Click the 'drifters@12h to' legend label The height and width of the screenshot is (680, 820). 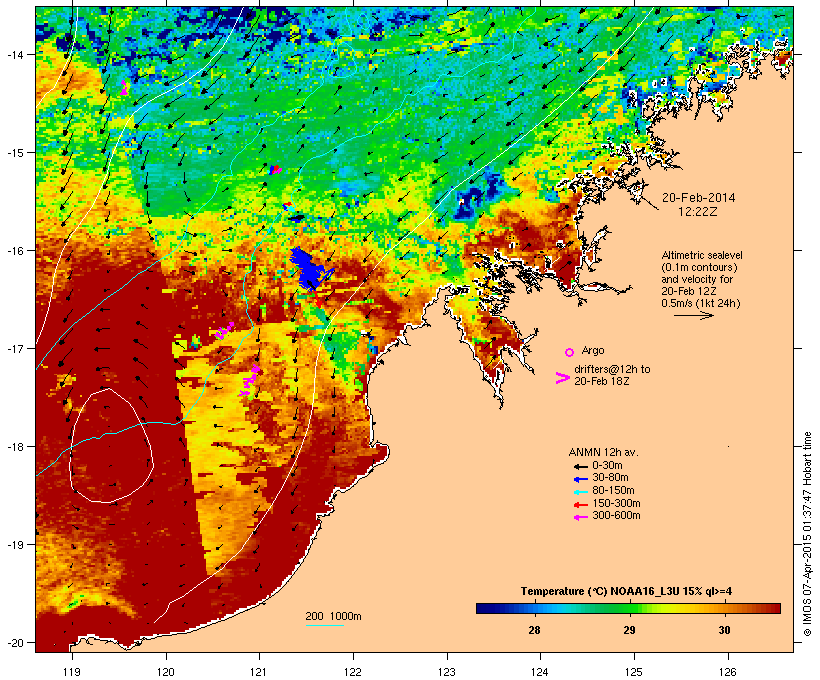(612, 369)
